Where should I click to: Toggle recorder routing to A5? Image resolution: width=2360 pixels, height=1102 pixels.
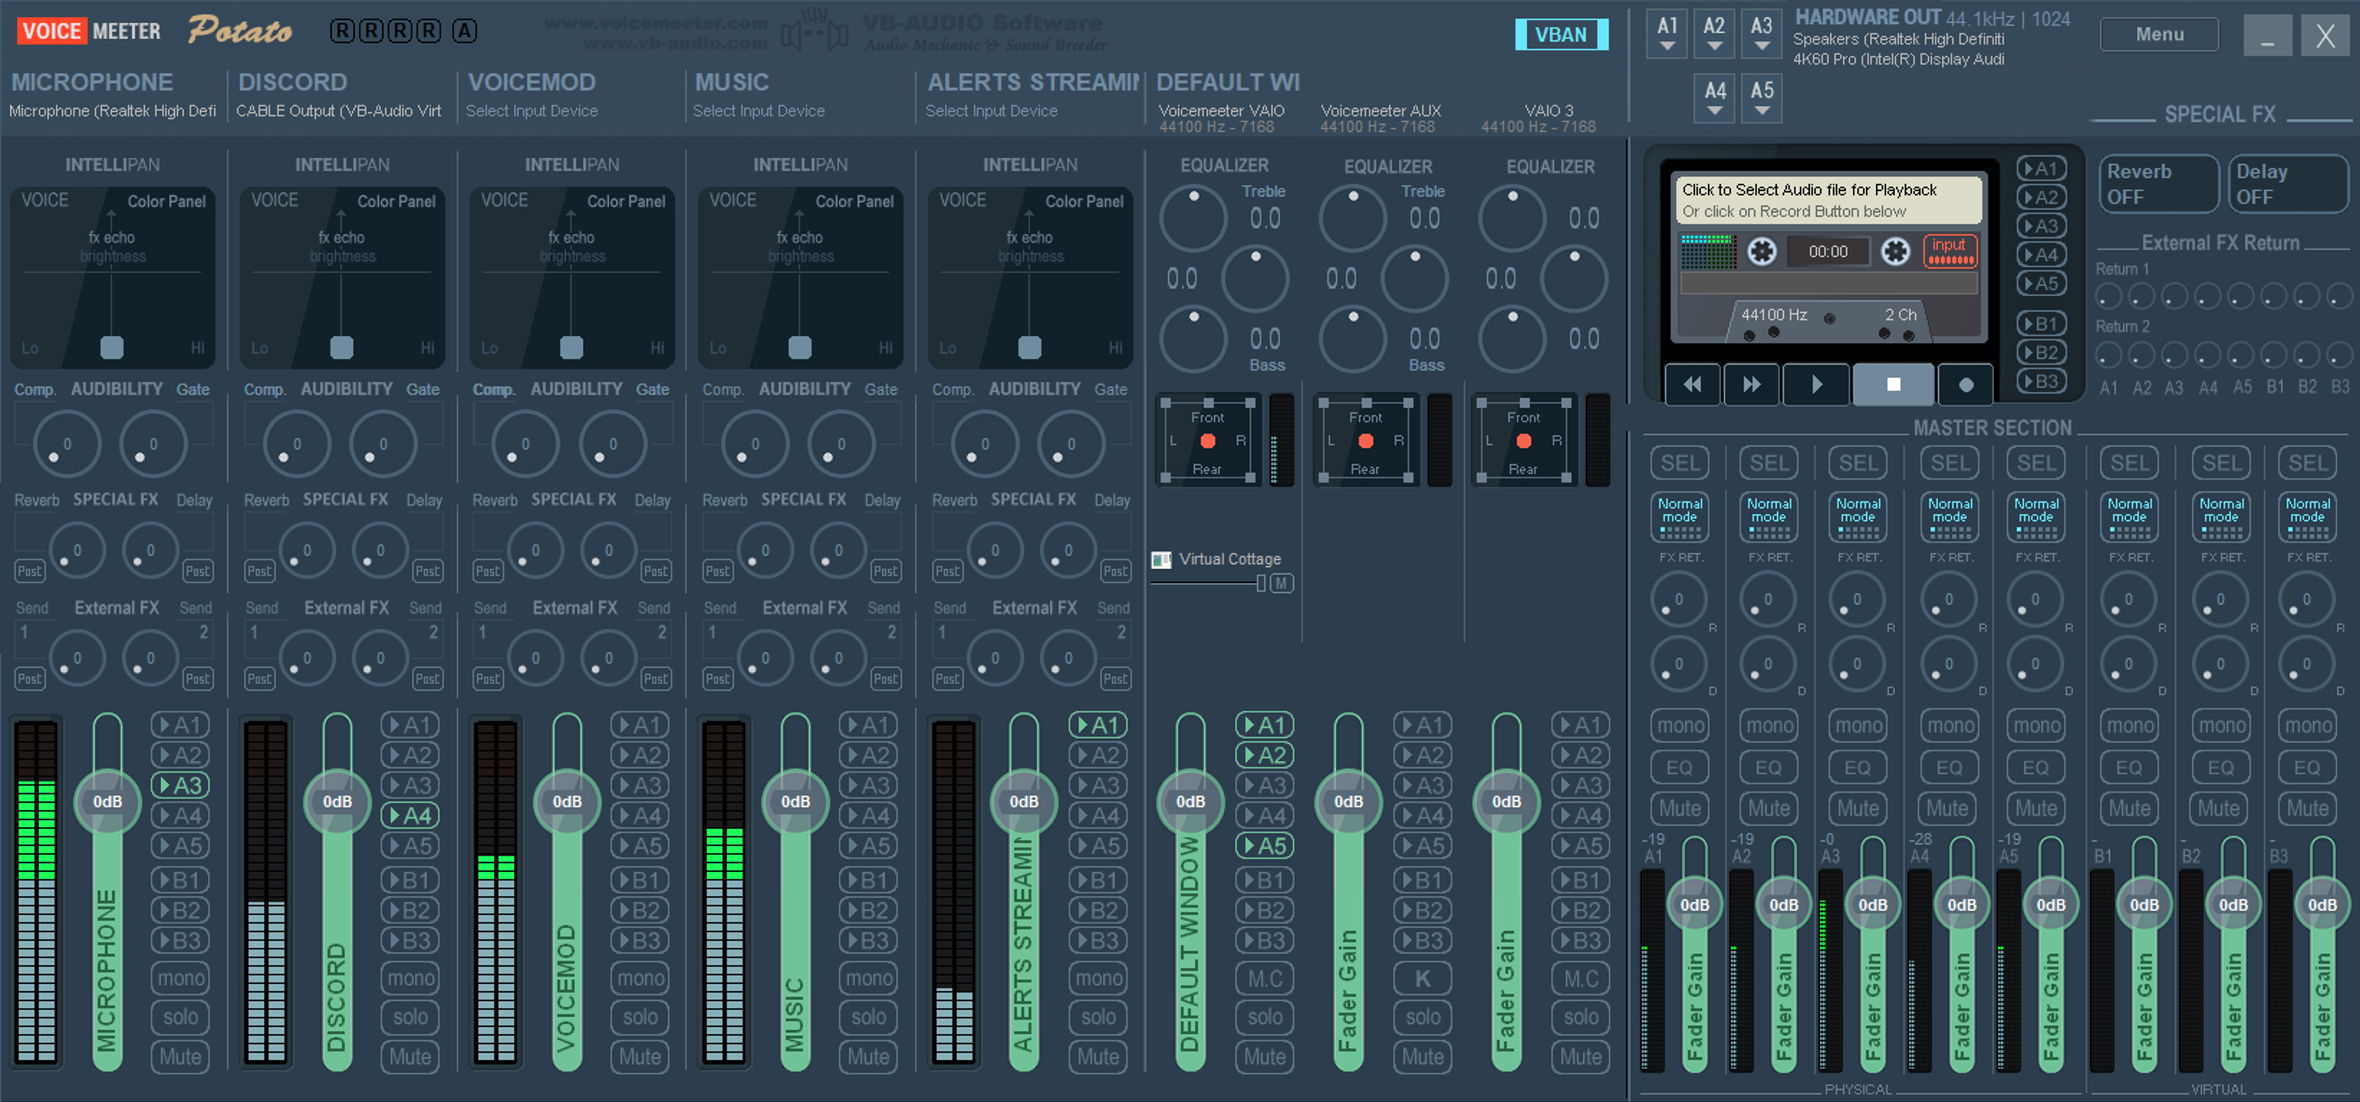(x=2040, y=283)
